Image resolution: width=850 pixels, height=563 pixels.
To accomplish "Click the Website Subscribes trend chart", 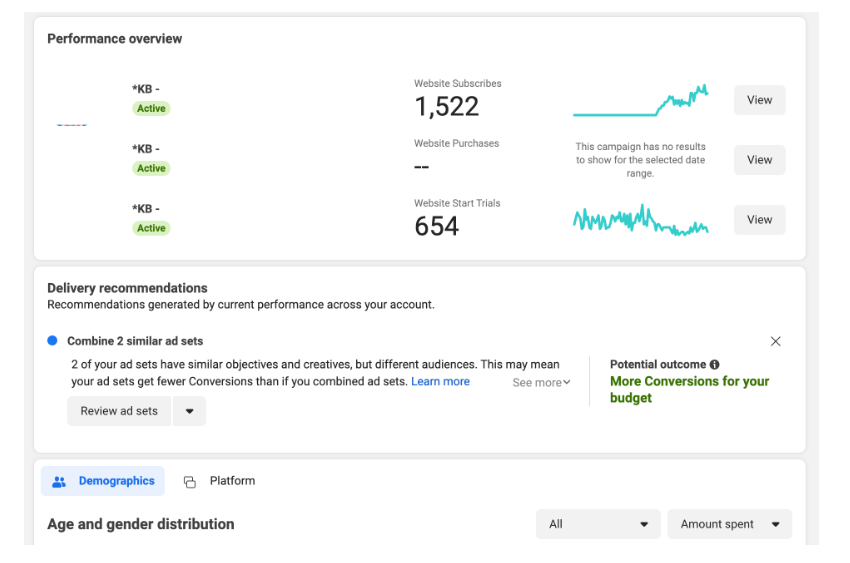I will click(640, 100).
